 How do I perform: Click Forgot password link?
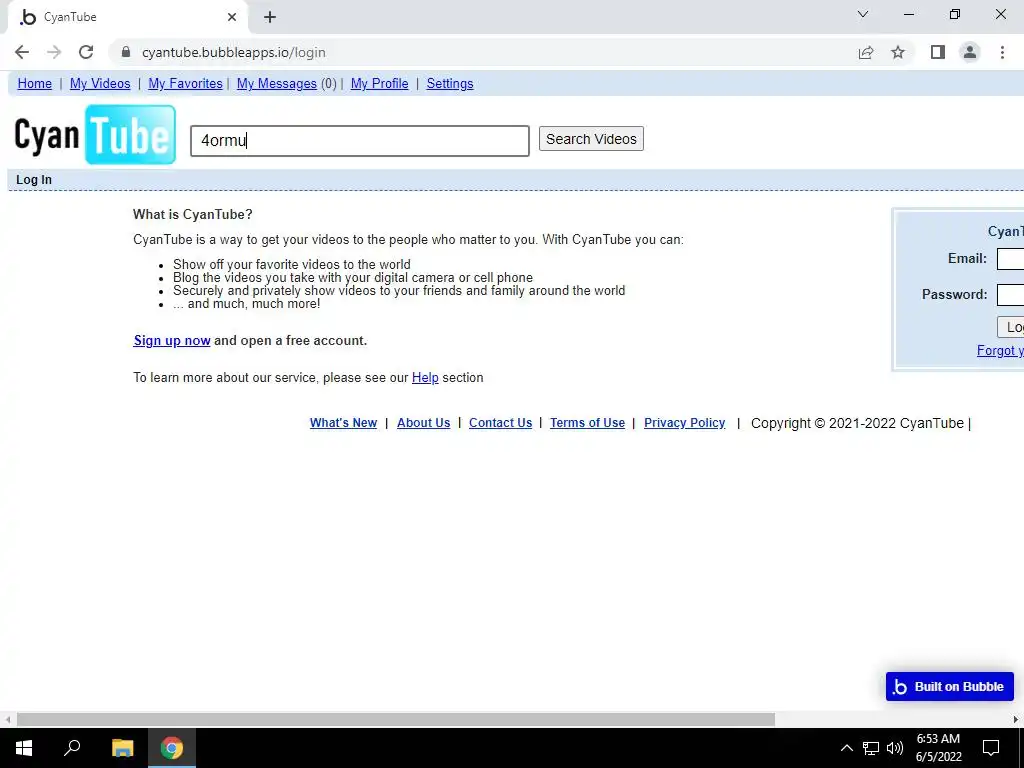(x=1000, y=351)
